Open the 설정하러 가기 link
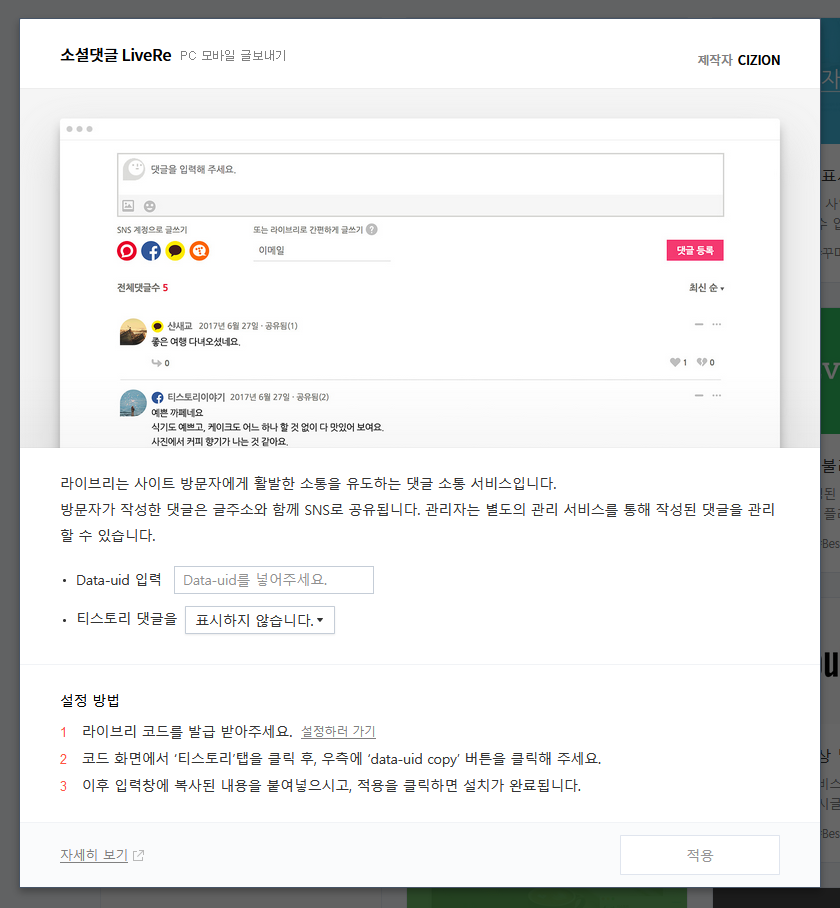Viewport: 840px width, 908px height. pyautogui.click(x=338, y=731)
